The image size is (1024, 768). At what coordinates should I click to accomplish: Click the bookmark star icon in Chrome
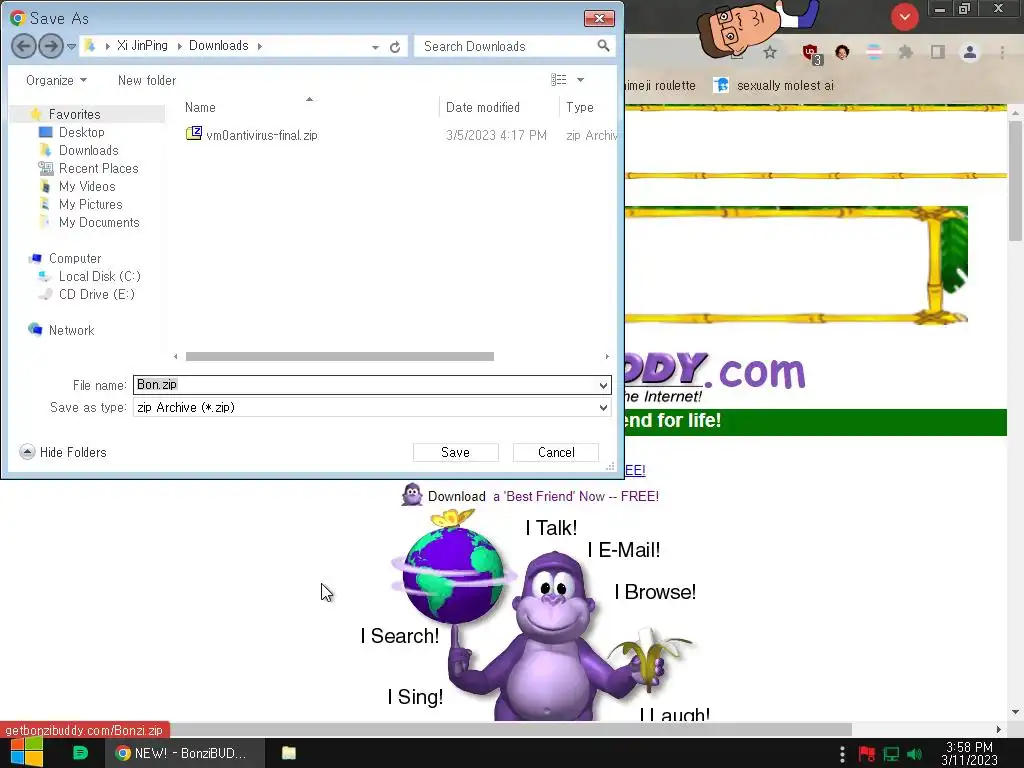(770, 52)
